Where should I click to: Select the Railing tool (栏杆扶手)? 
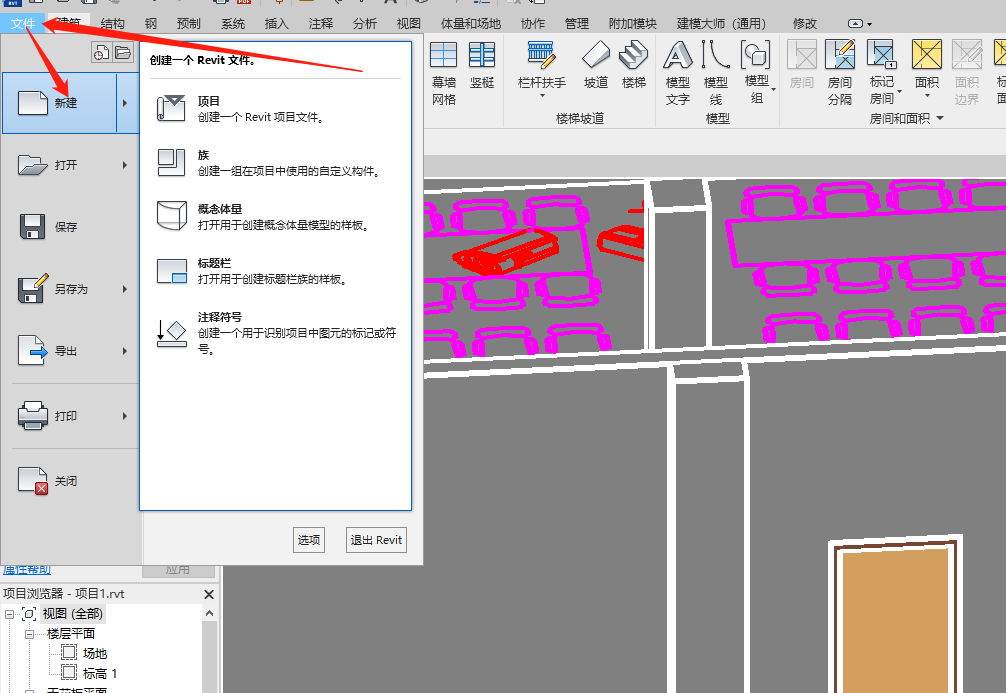[541, 64]
